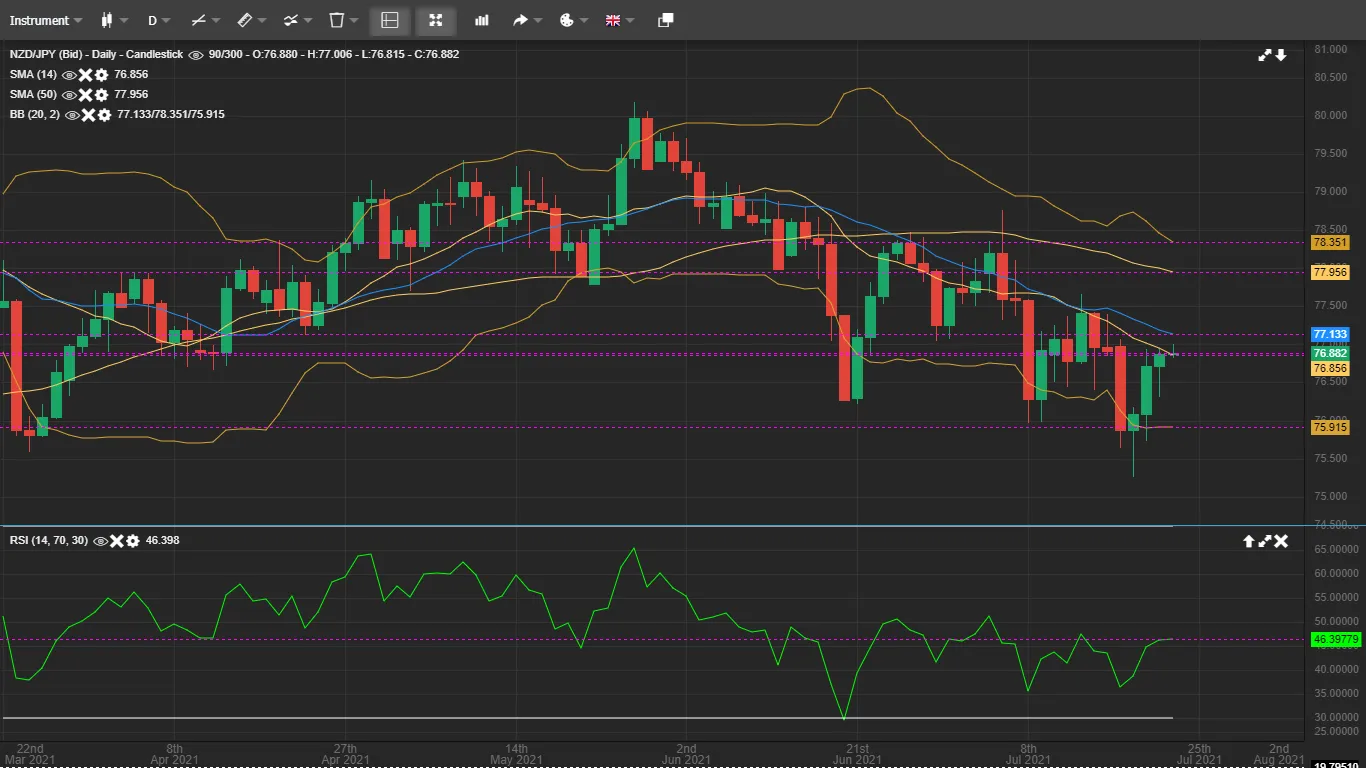Viewport: 1366px width, 768px height.
Task: Toggle the crosshair grid layout button
Action: tap(390, 20)
